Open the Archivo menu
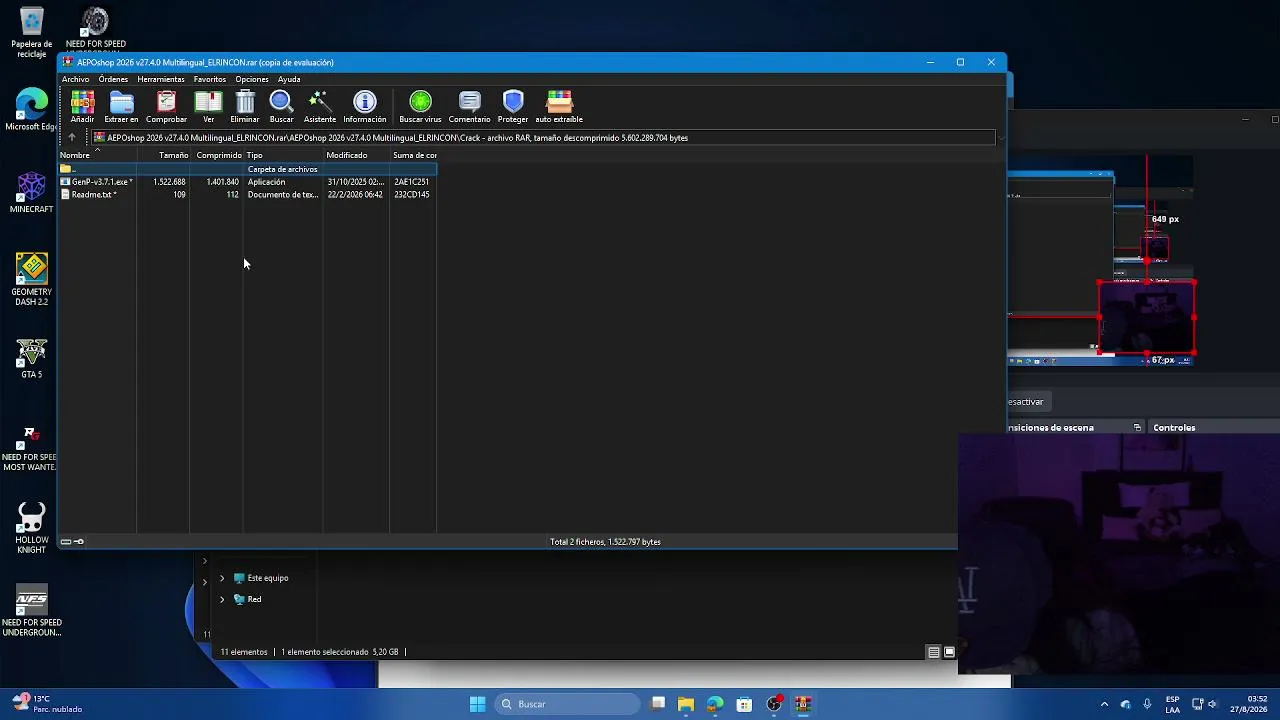Screen dimensions: 1280x720 pos(75,79)
